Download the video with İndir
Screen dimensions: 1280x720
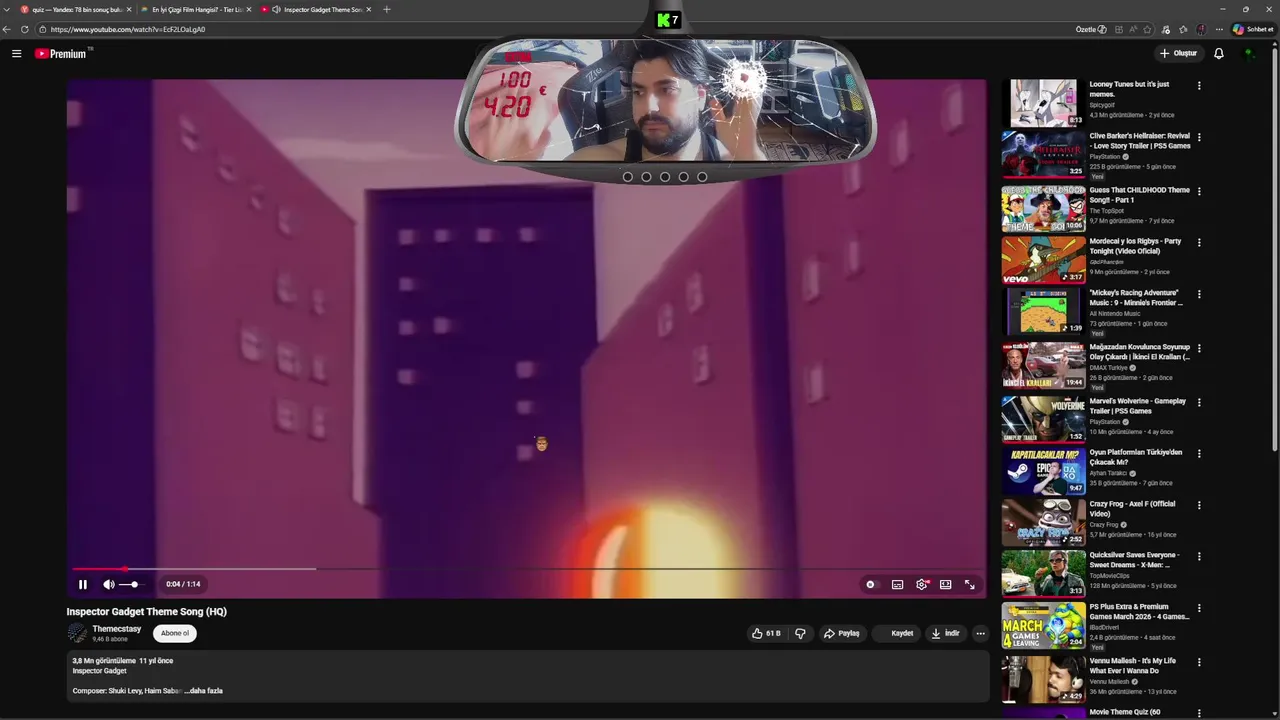click(945, 633)
